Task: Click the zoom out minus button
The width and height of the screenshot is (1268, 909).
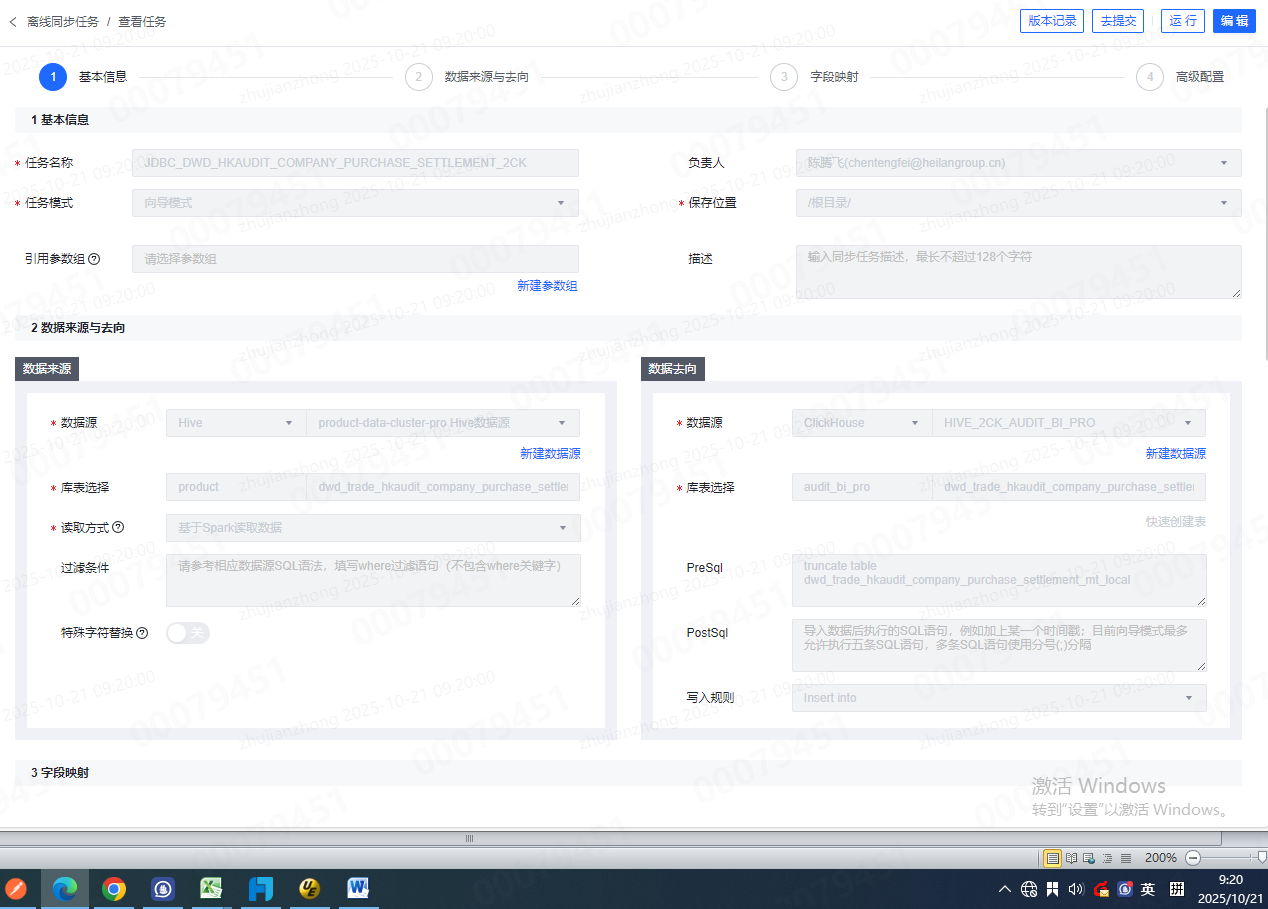Action: click(1192, 858)
